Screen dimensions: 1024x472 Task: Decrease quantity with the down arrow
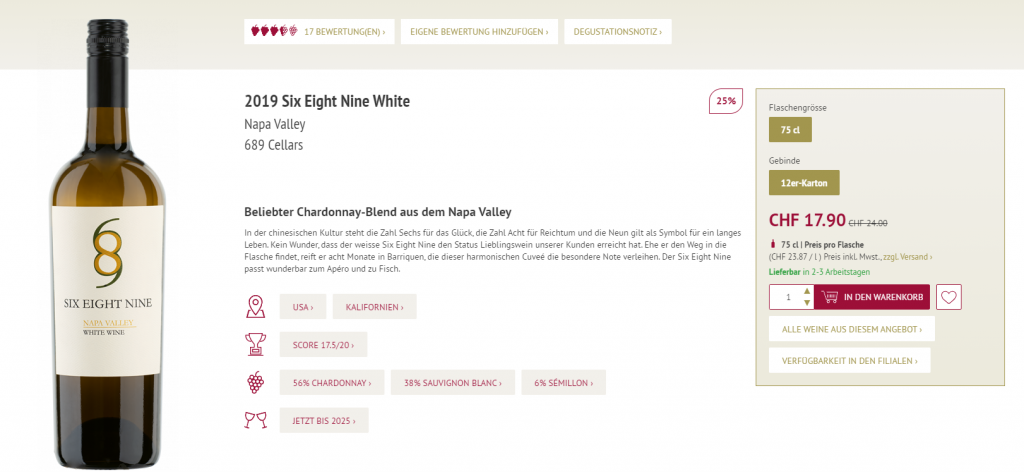tap(807, 303)
